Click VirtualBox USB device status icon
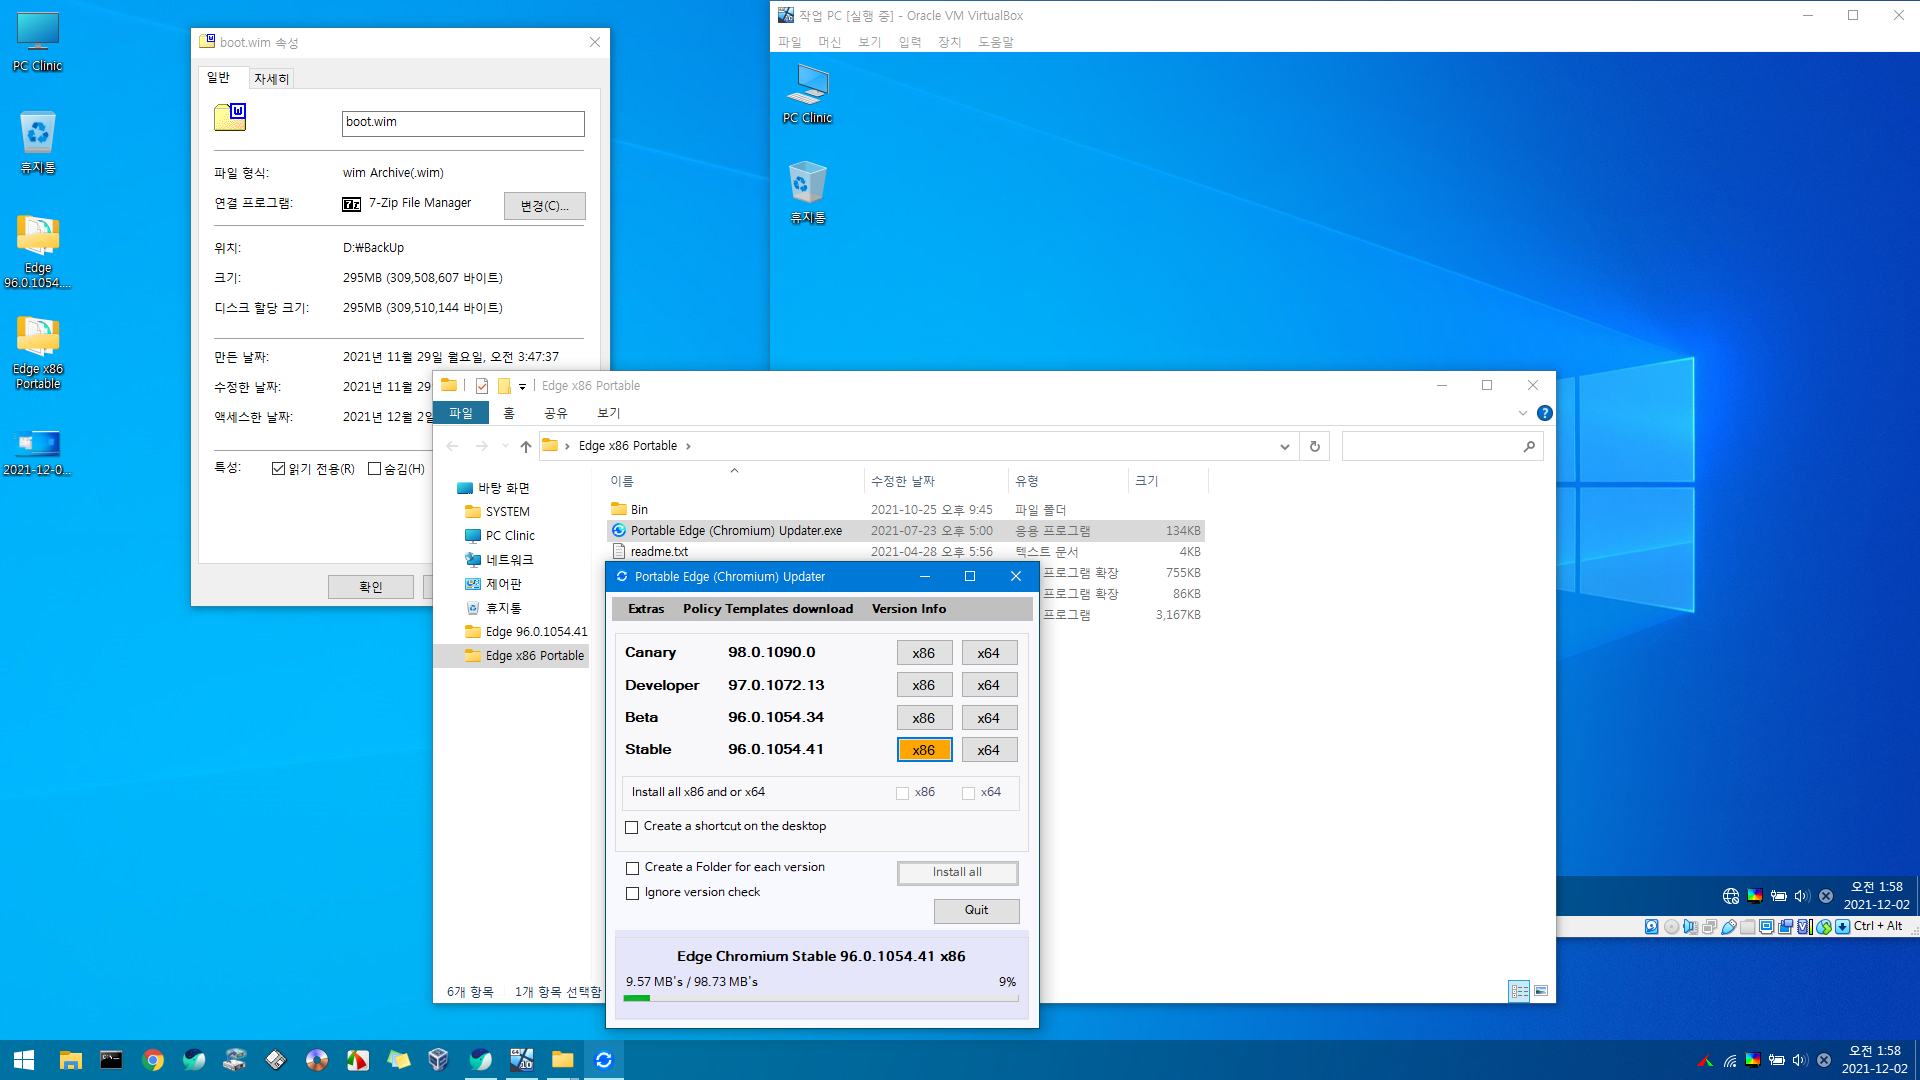Screen dimensions: 1920x1080 tap(1729, 927)
